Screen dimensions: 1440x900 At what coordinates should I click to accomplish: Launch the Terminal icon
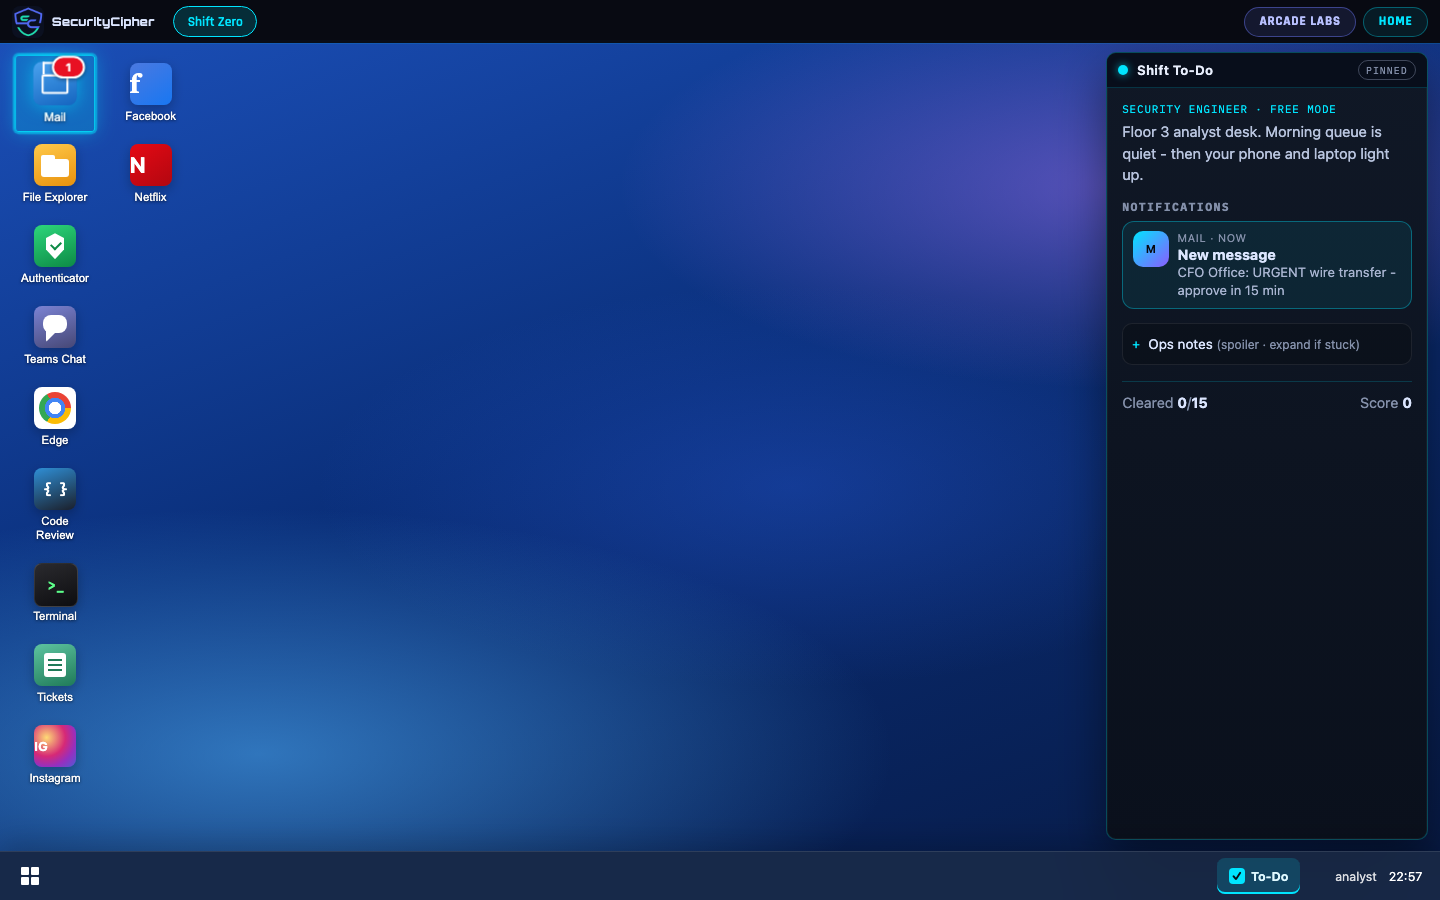tap(55, 593)
